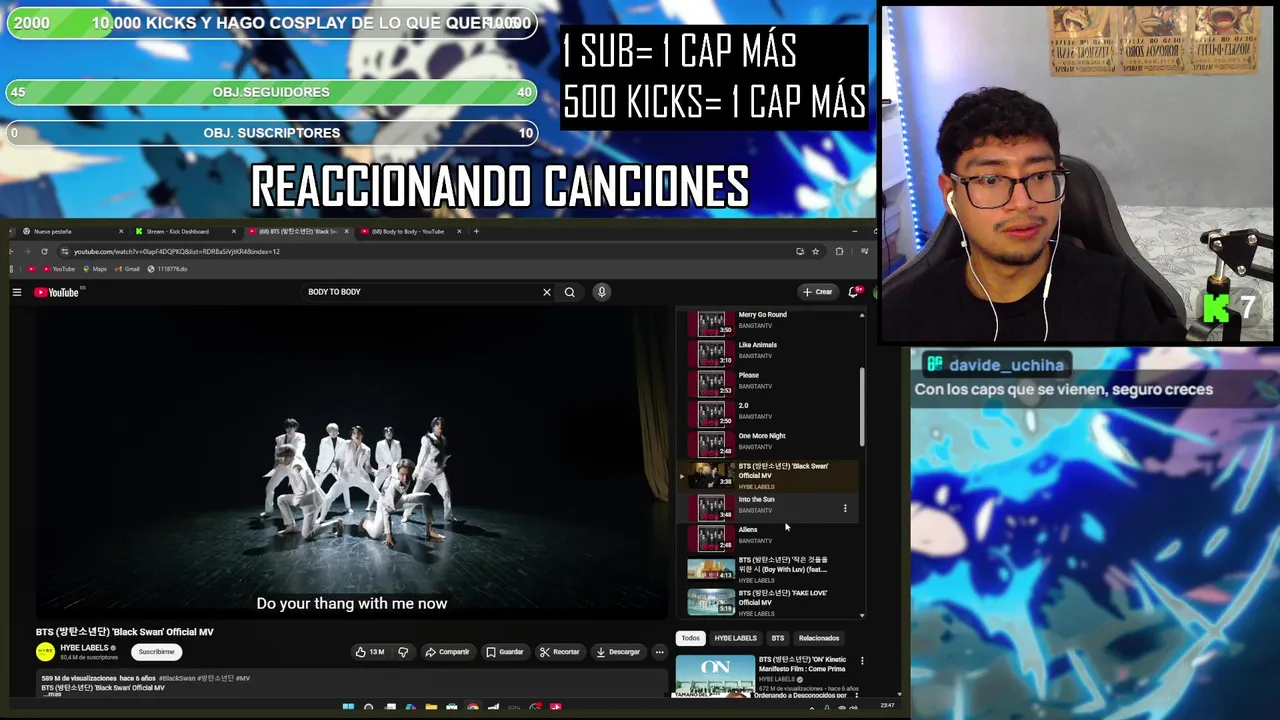1280x720 pixels.
Task: Open the ON Kinetic Manifesto recommended thumbnail
Action: point(715,676)
